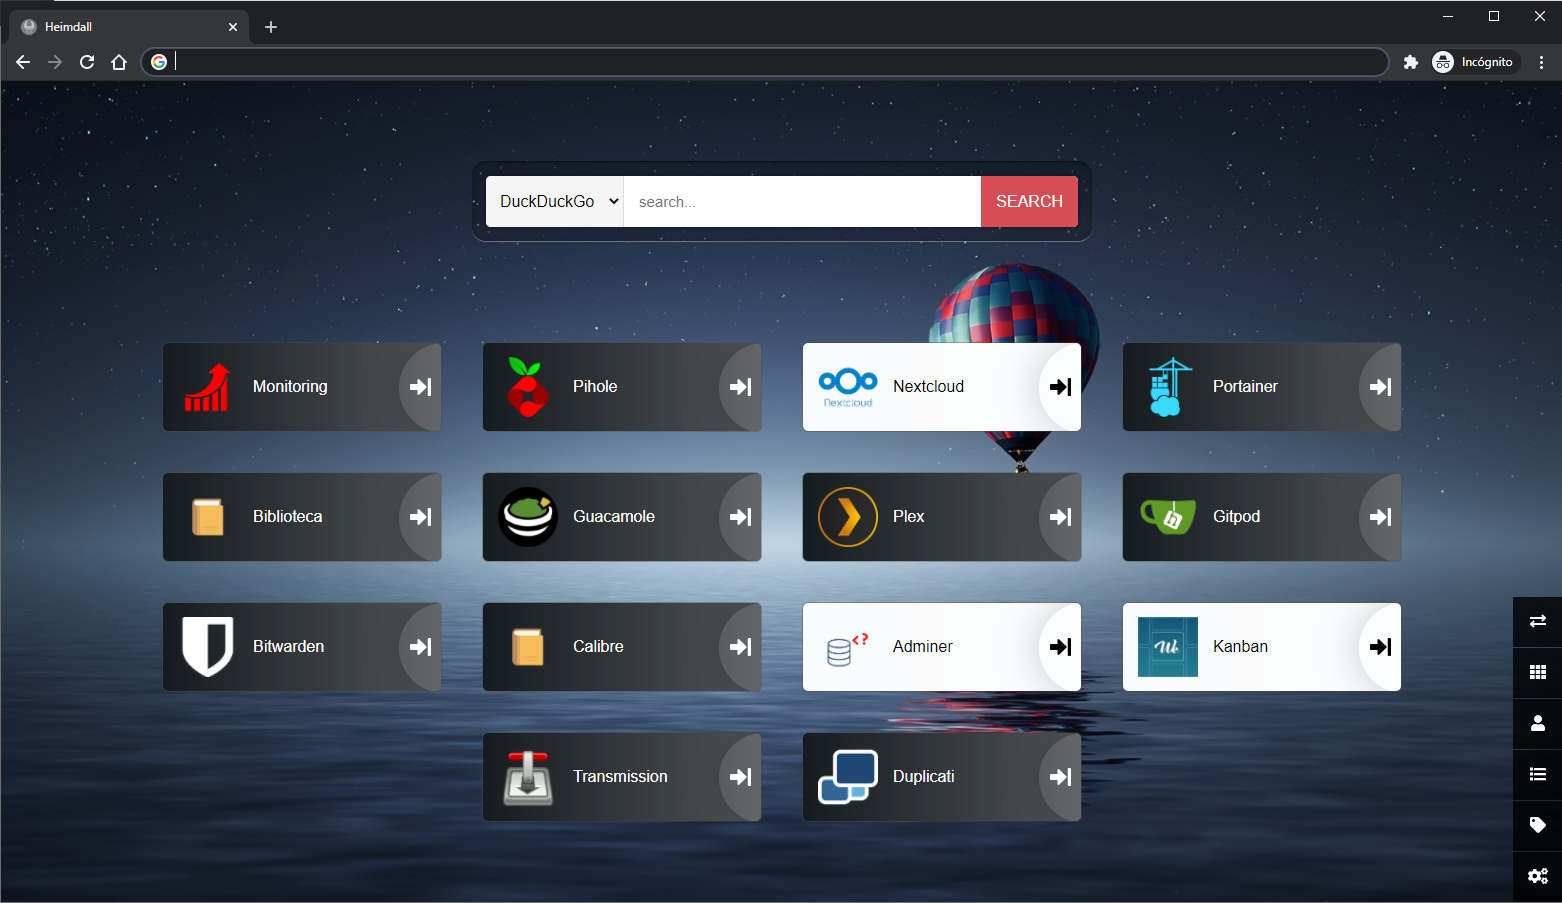Screen dimensions: 1562x903
Task: Open the settings gears icon in sidebar
Action: (1538, 876)
